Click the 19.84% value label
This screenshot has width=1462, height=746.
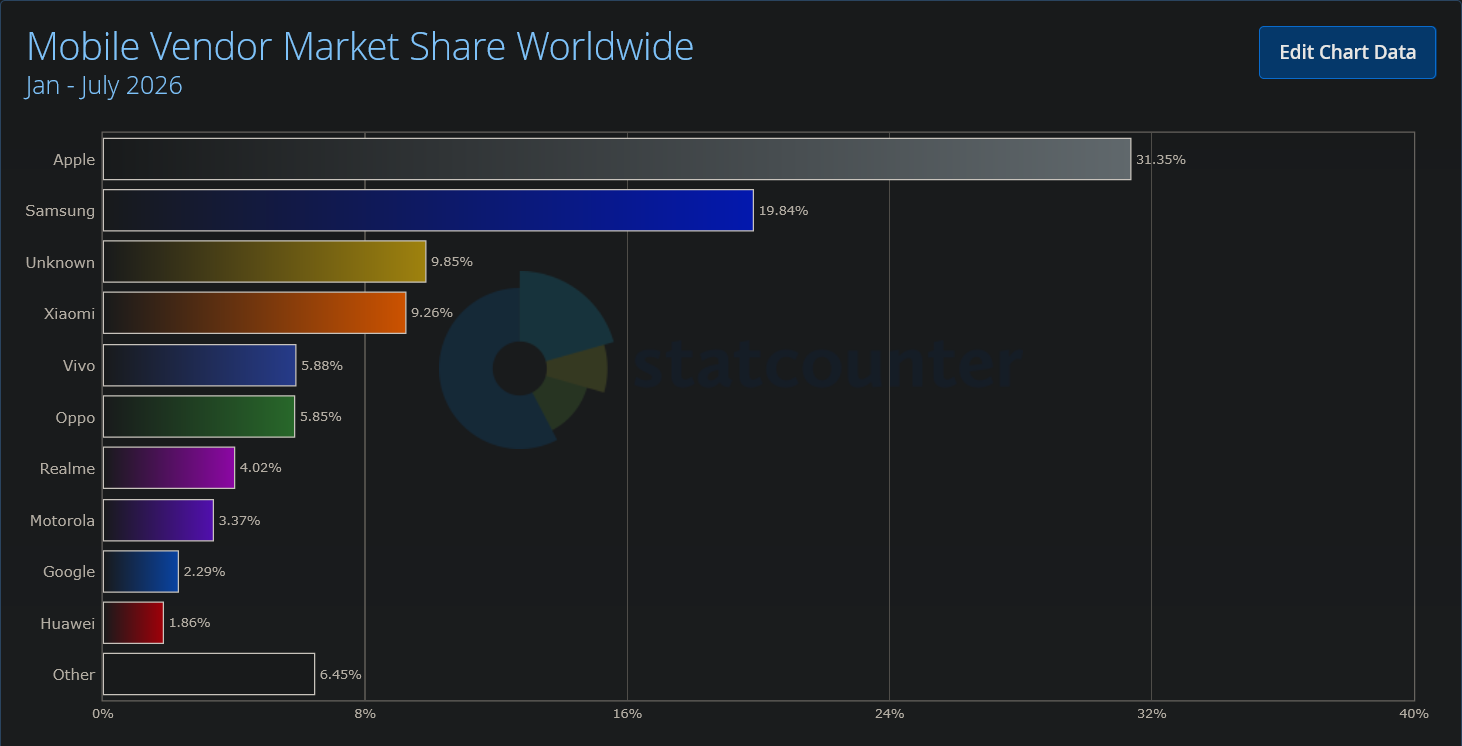pyautogui.click(x=783, y=211)
